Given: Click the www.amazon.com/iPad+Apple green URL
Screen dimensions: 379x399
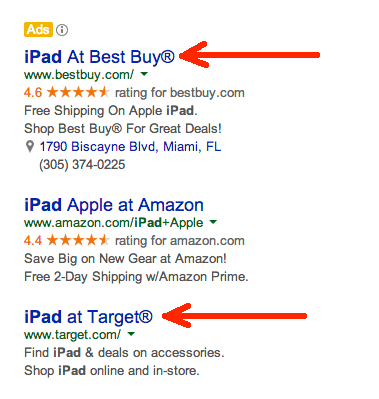Looking at the screenshot, I should pos(114,223).
